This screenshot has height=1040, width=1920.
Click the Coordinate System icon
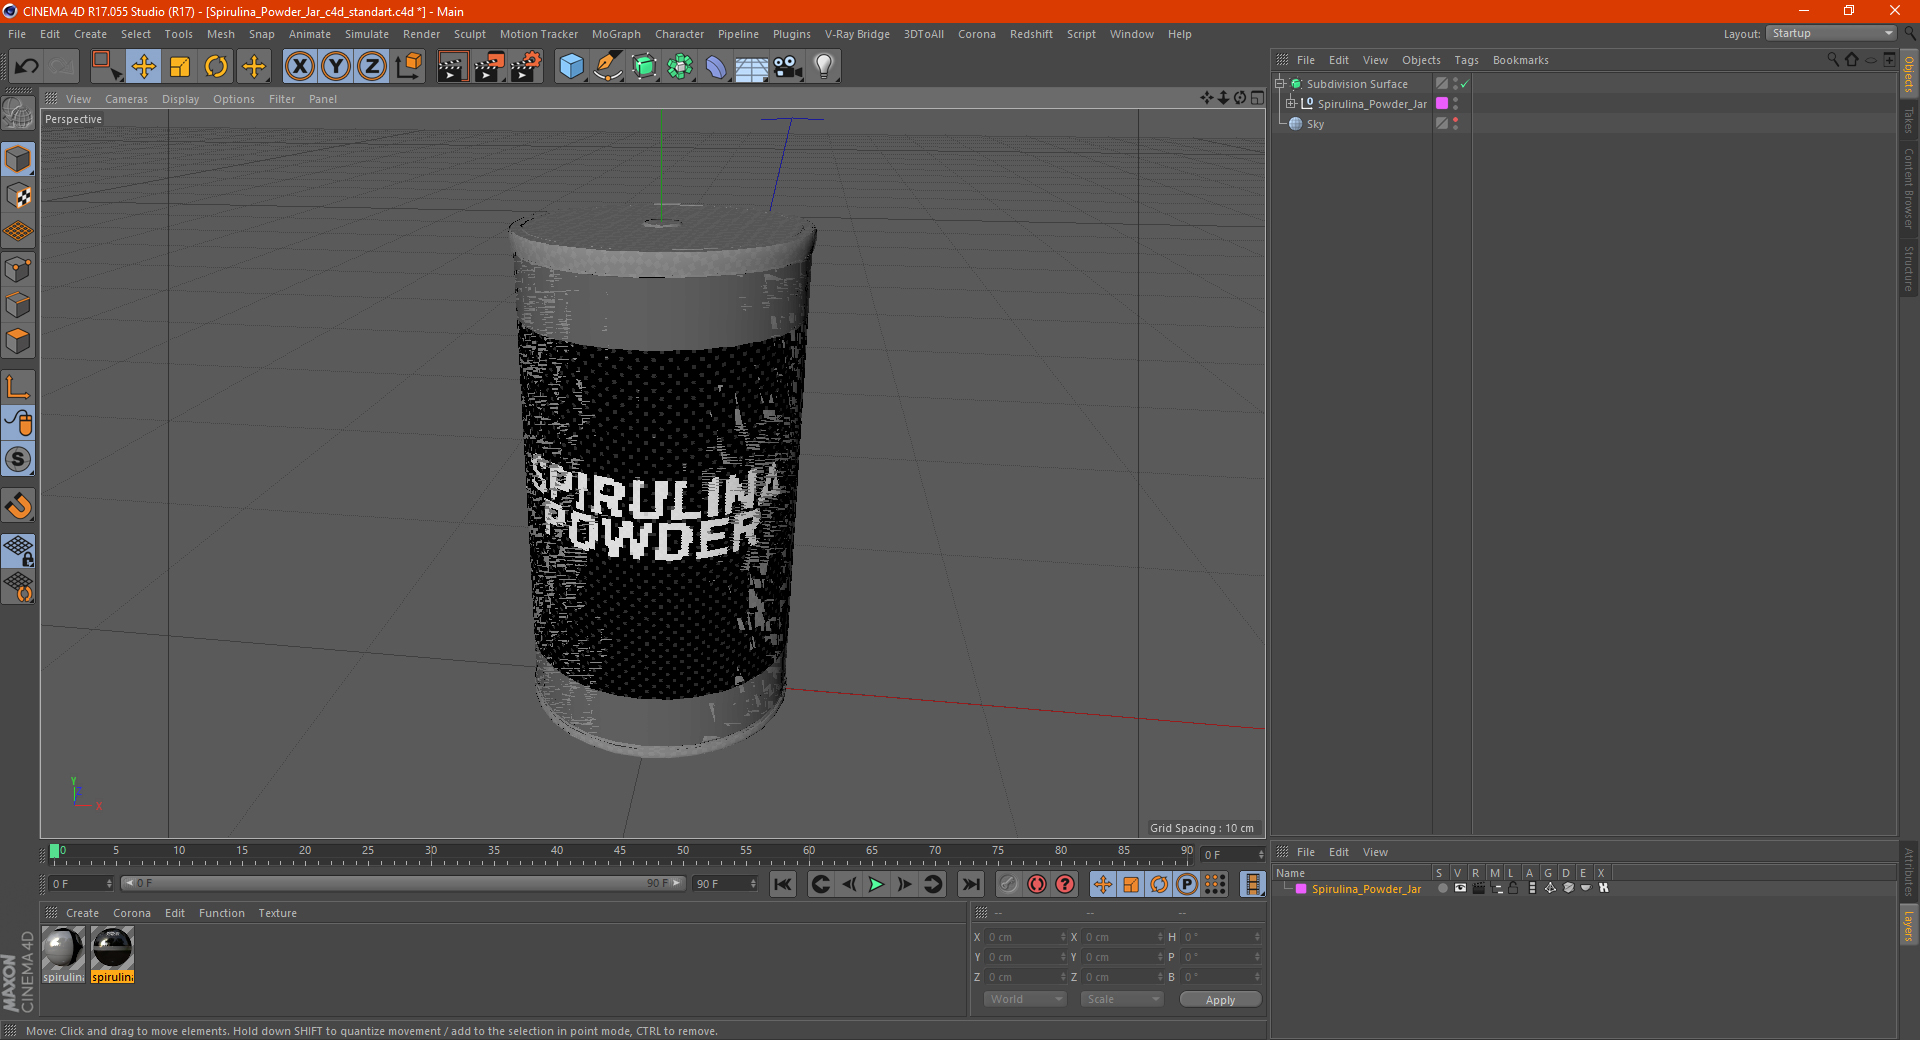click(409, 67)
